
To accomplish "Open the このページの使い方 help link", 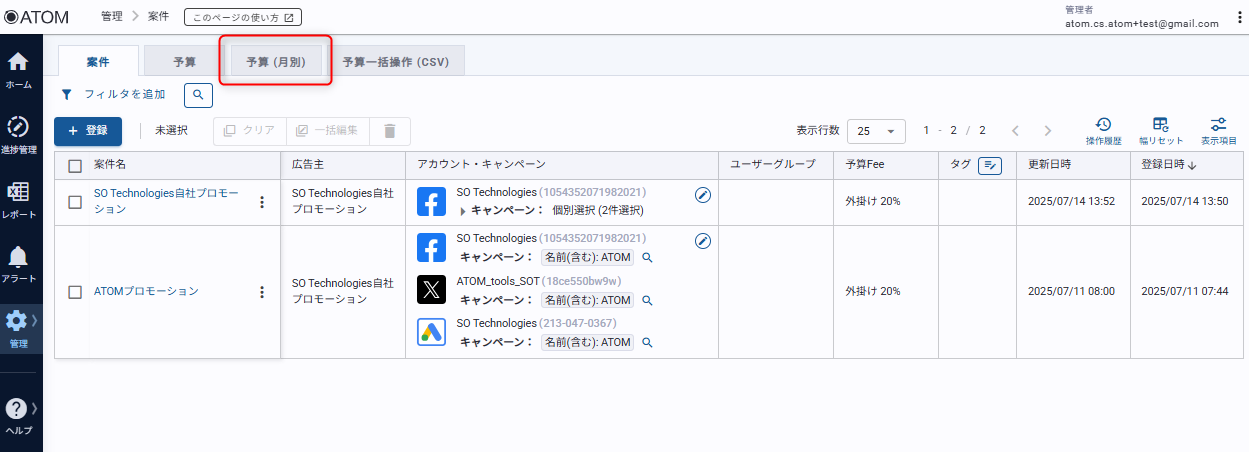I will [243, 17].
